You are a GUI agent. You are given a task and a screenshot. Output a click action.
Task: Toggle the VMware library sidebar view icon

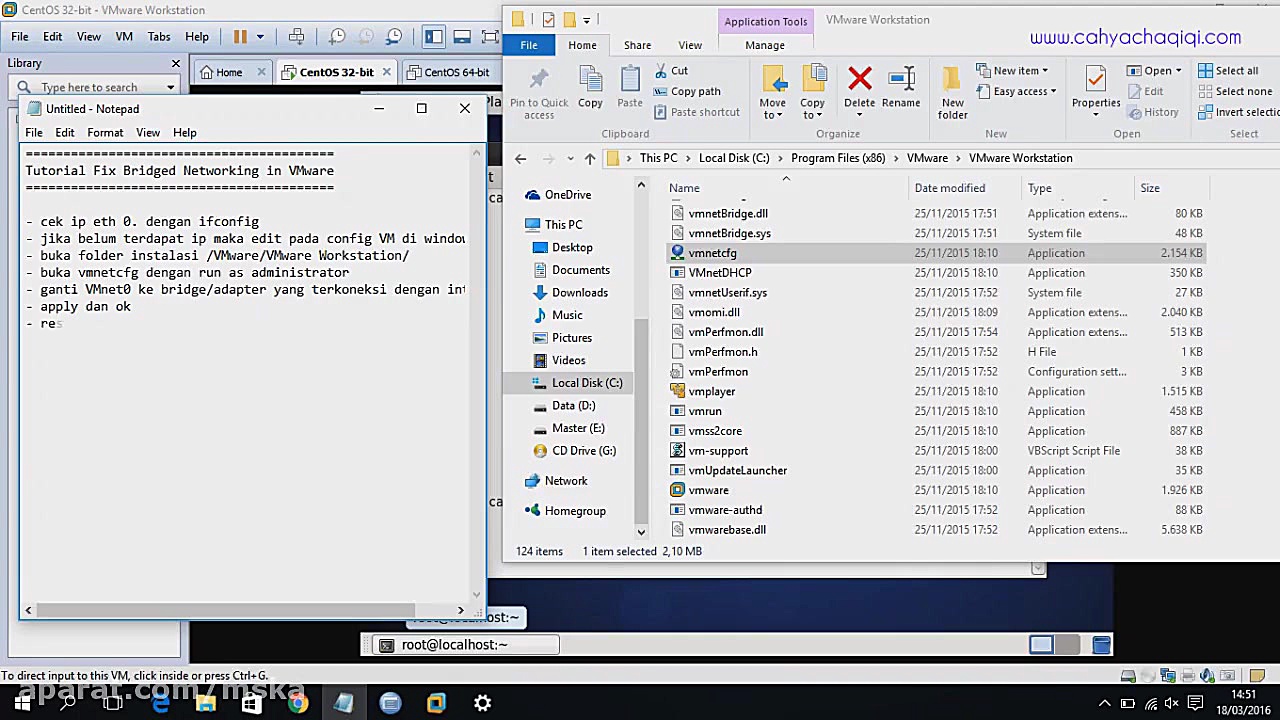[x=433, y=37]
